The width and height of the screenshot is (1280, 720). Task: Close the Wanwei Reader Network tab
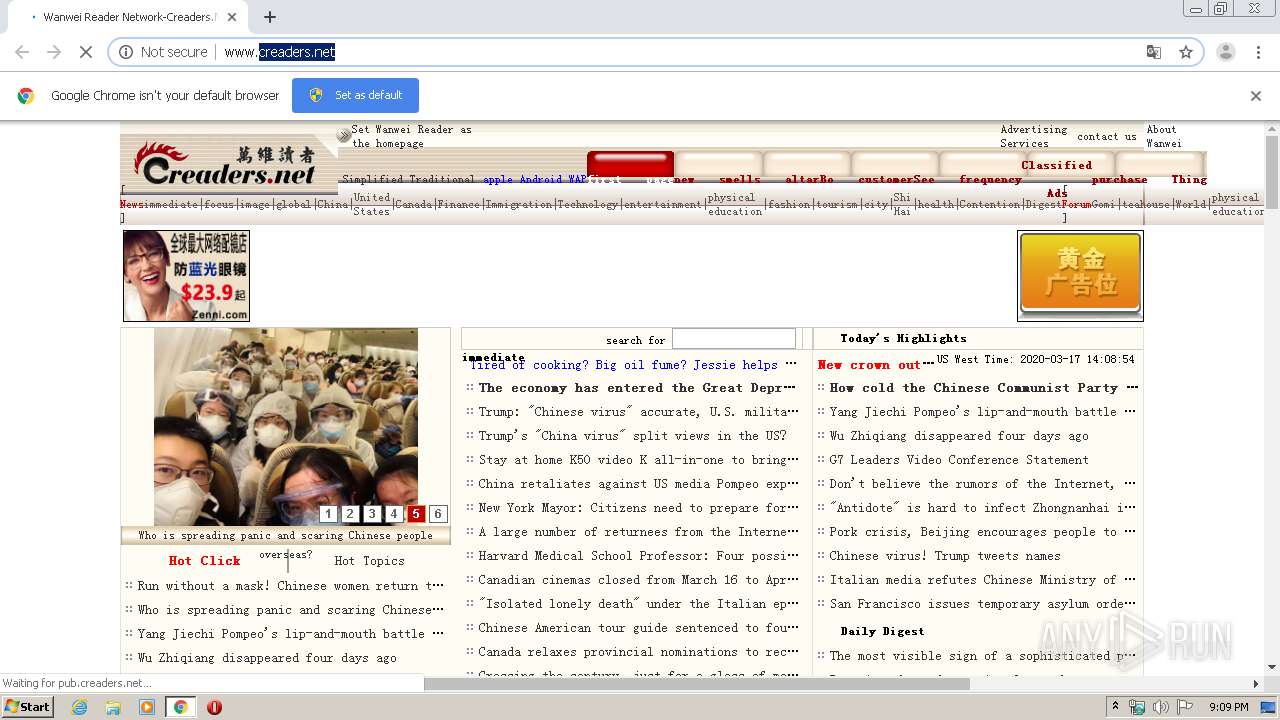pyautogui.click(x=232, y=17)
